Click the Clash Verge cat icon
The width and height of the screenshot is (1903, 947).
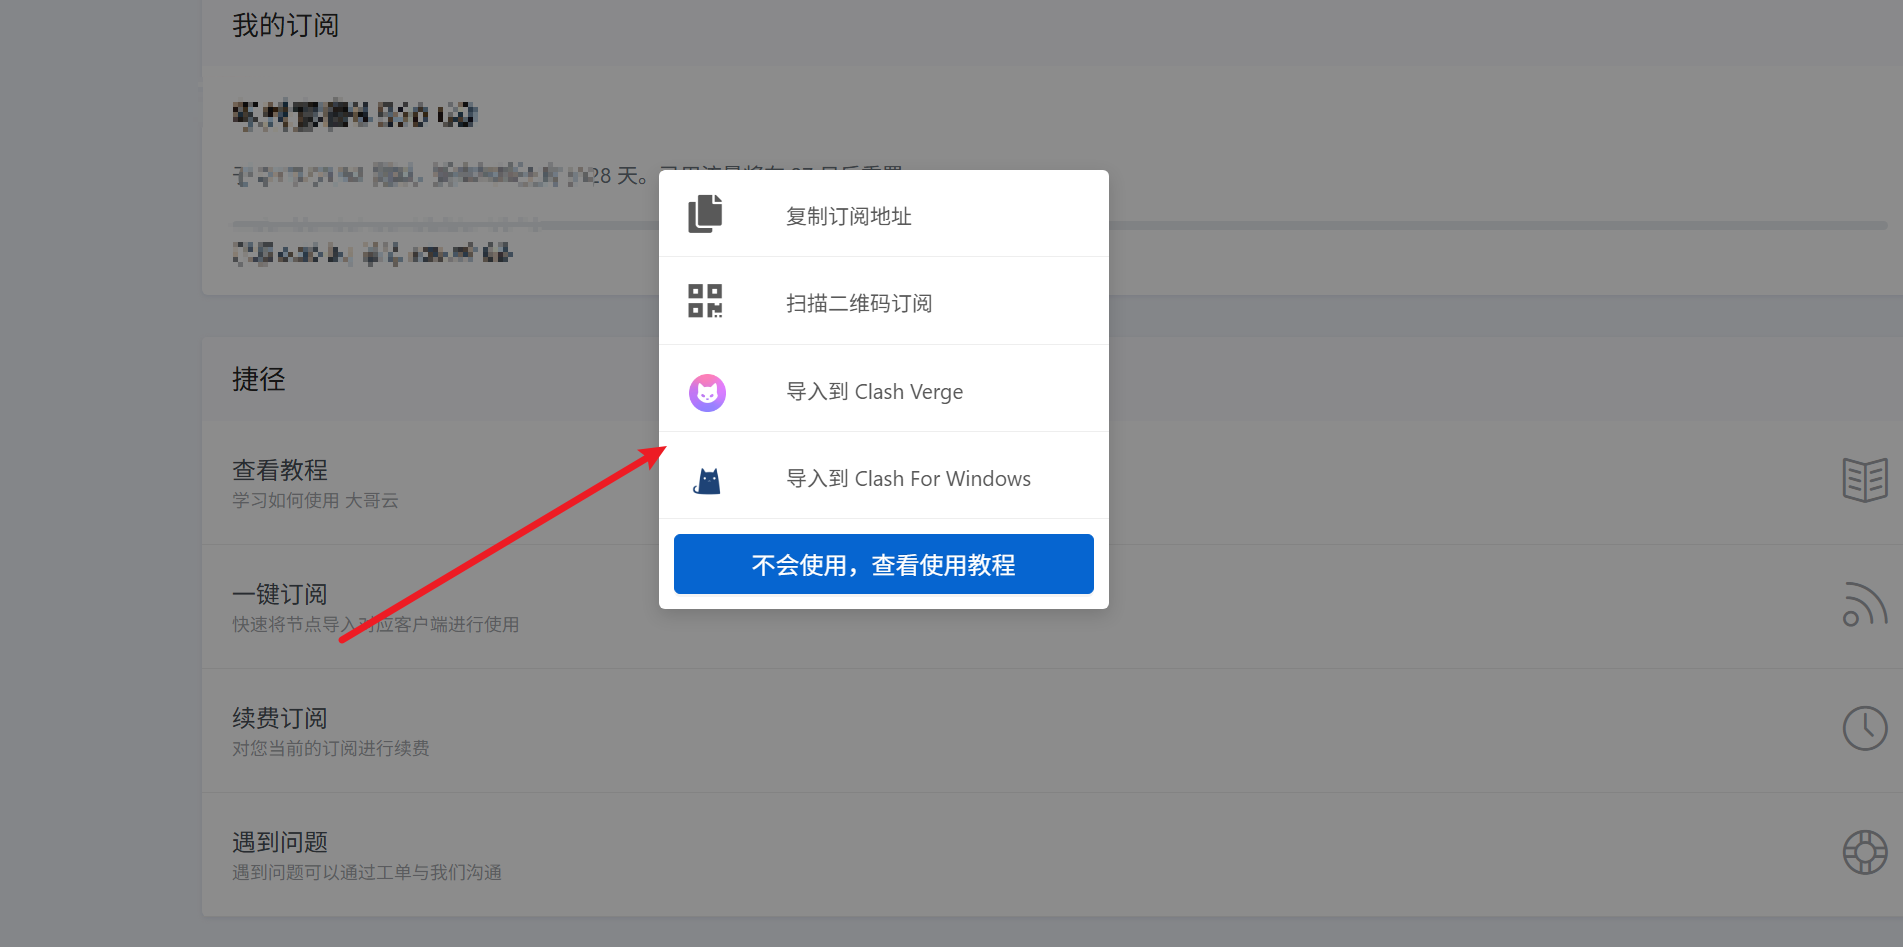(x=707, y=393)
